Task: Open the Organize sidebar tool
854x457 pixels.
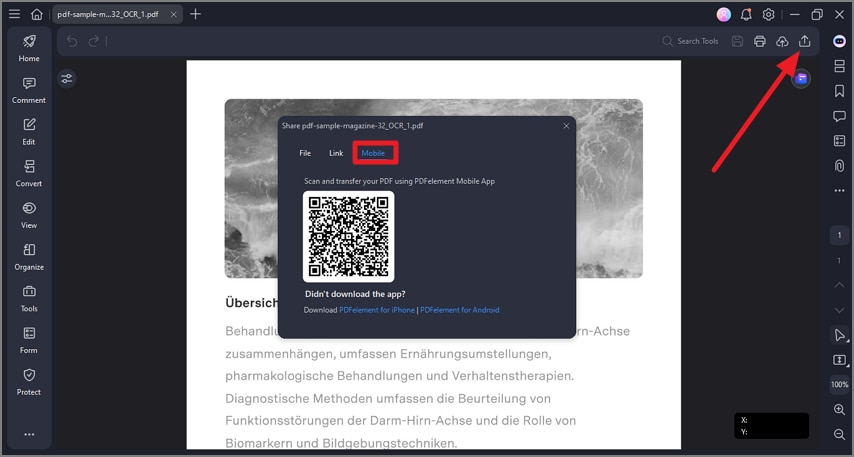Action: coord(29,257)
